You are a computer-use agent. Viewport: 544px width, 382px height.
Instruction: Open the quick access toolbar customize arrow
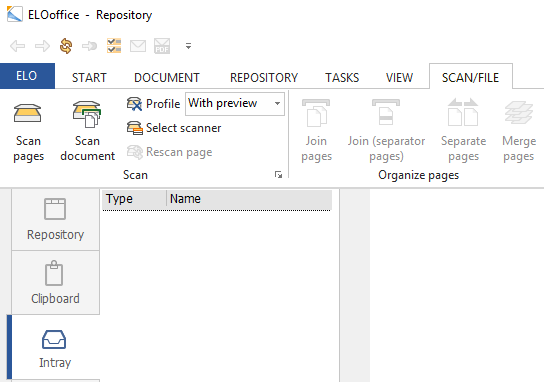[x=188, y=46]
